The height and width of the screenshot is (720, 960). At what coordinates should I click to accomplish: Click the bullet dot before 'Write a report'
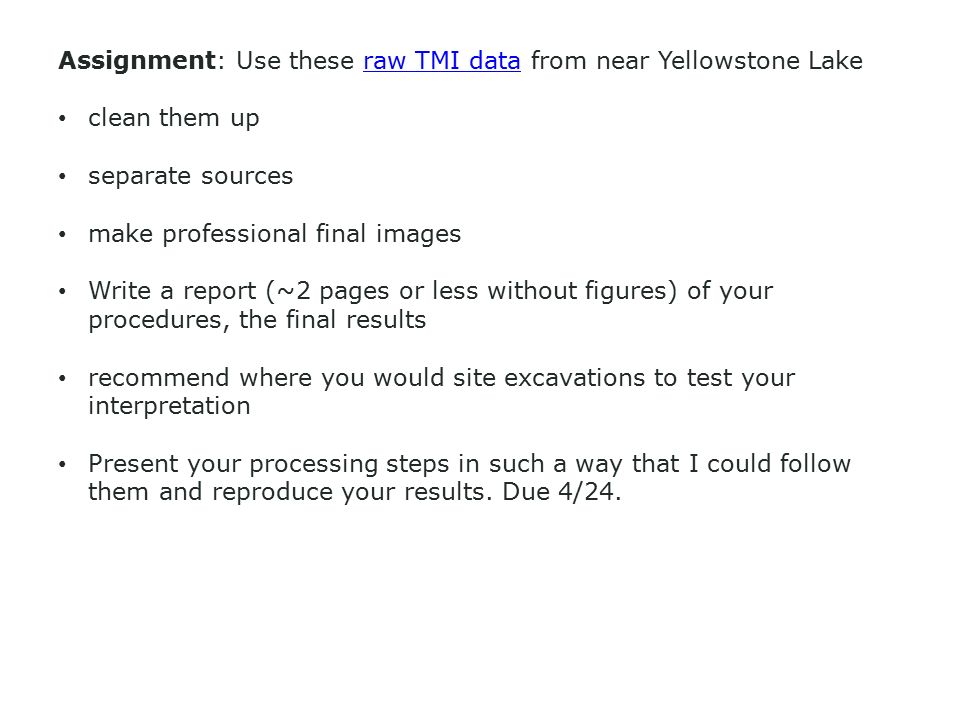[x=62, y=292]
